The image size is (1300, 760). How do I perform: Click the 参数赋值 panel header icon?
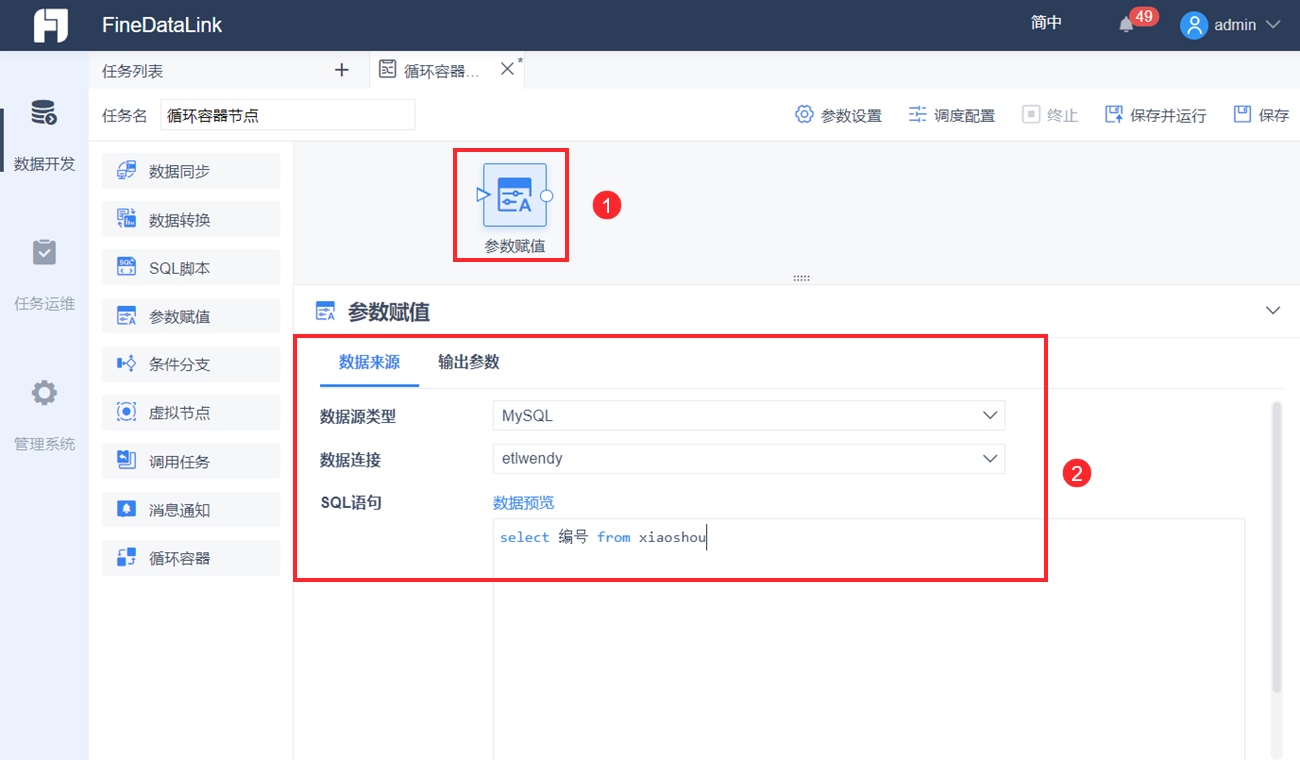tap(326, 312)
